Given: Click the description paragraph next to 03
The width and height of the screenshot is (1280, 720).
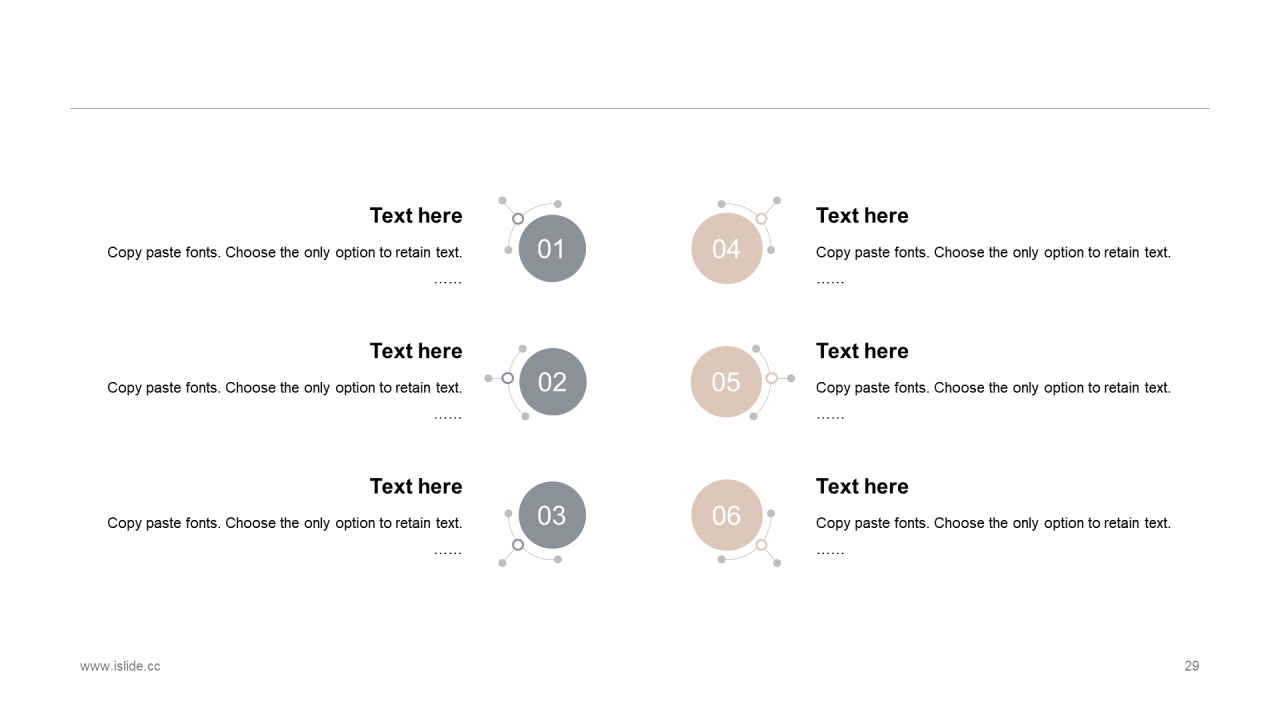Looking at the screenshot, I should pos(285,523).
